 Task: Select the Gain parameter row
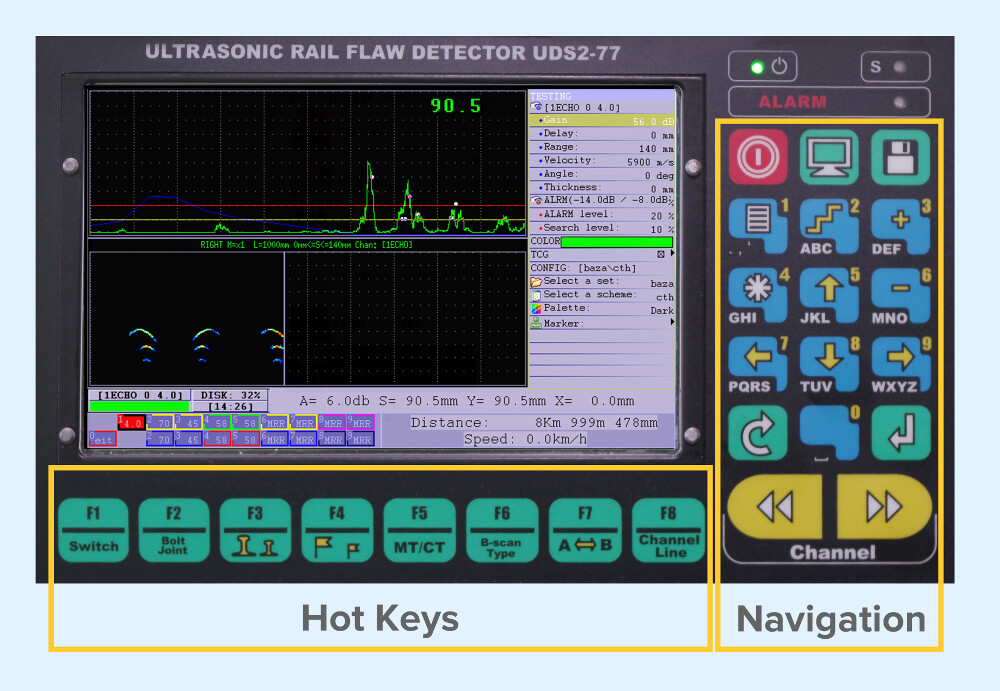tap(602, 120)
